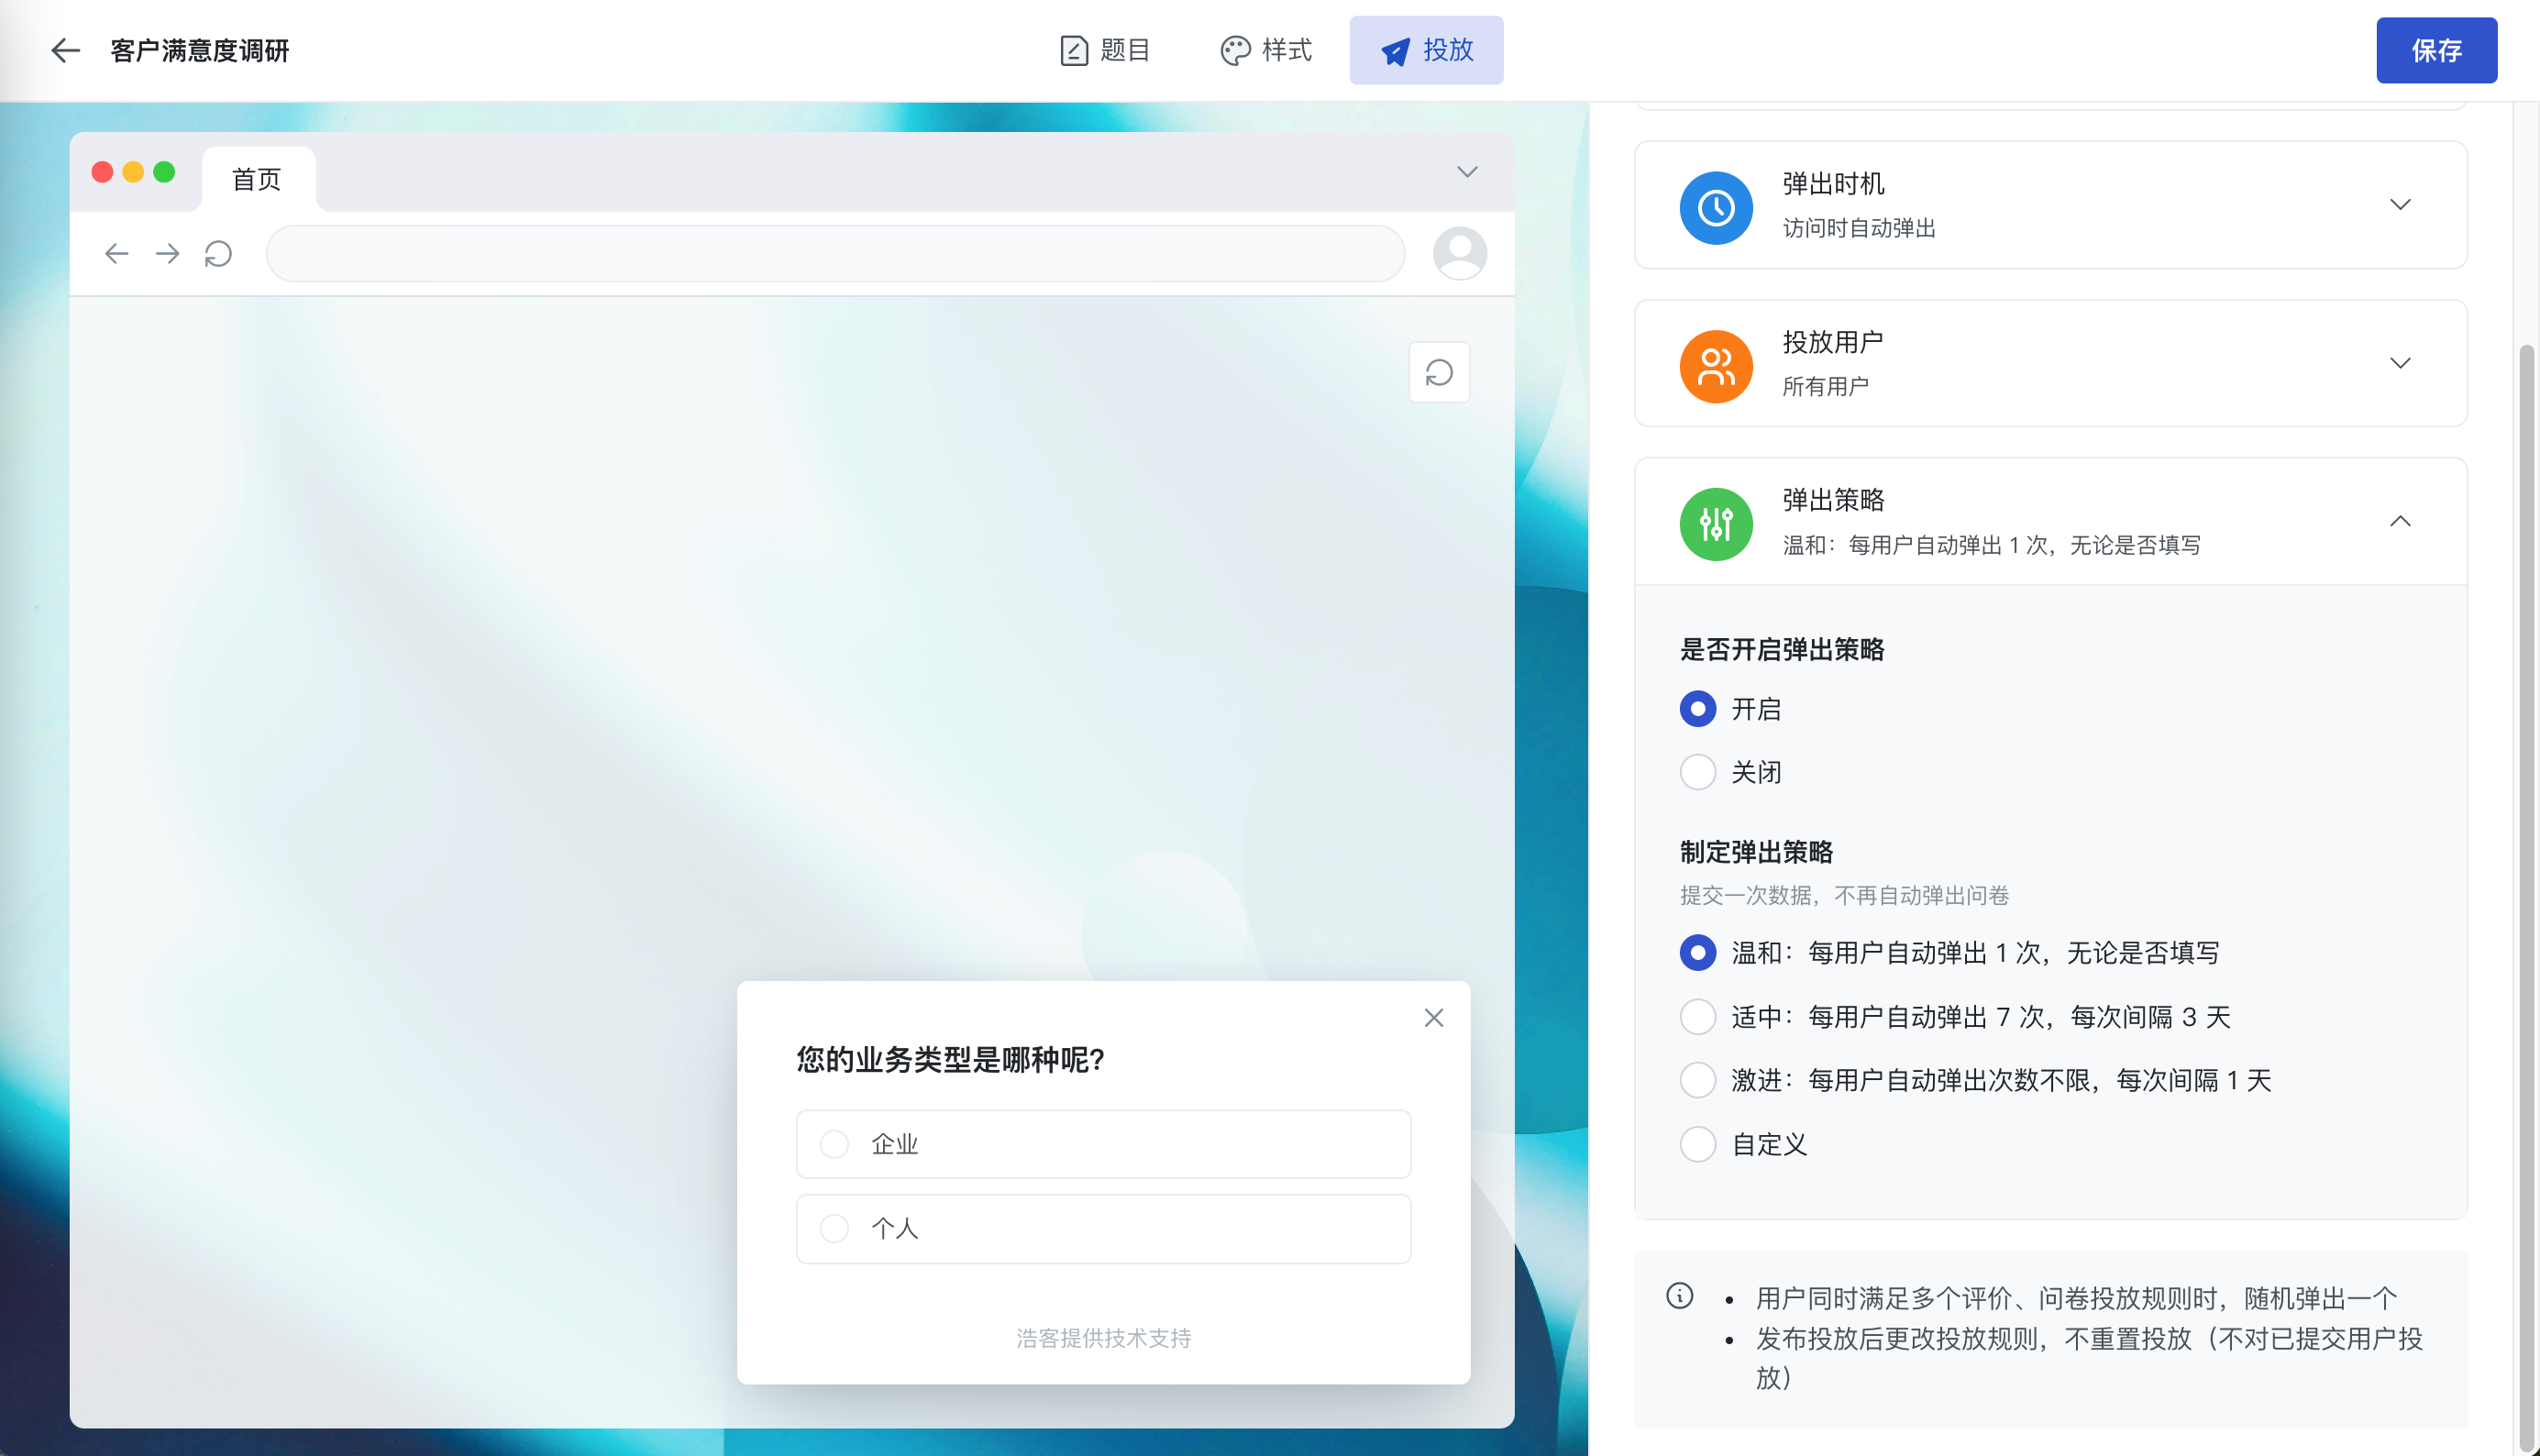Image resolution: width=2540 pixels, height=1456 pixels.
Task: Switch to the 样式 tab
Action: coord(1266,50)
